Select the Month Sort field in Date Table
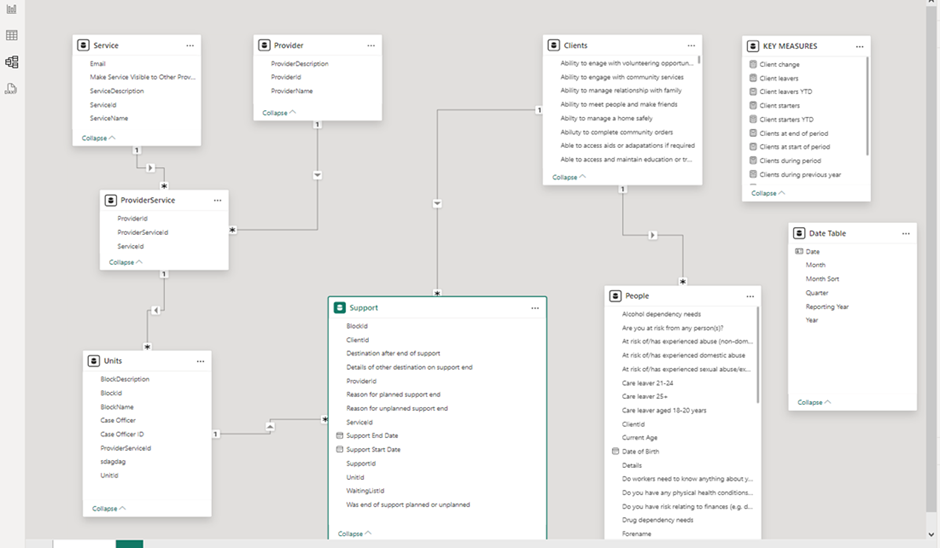This screenshot has width=940, height=548. 822,279
